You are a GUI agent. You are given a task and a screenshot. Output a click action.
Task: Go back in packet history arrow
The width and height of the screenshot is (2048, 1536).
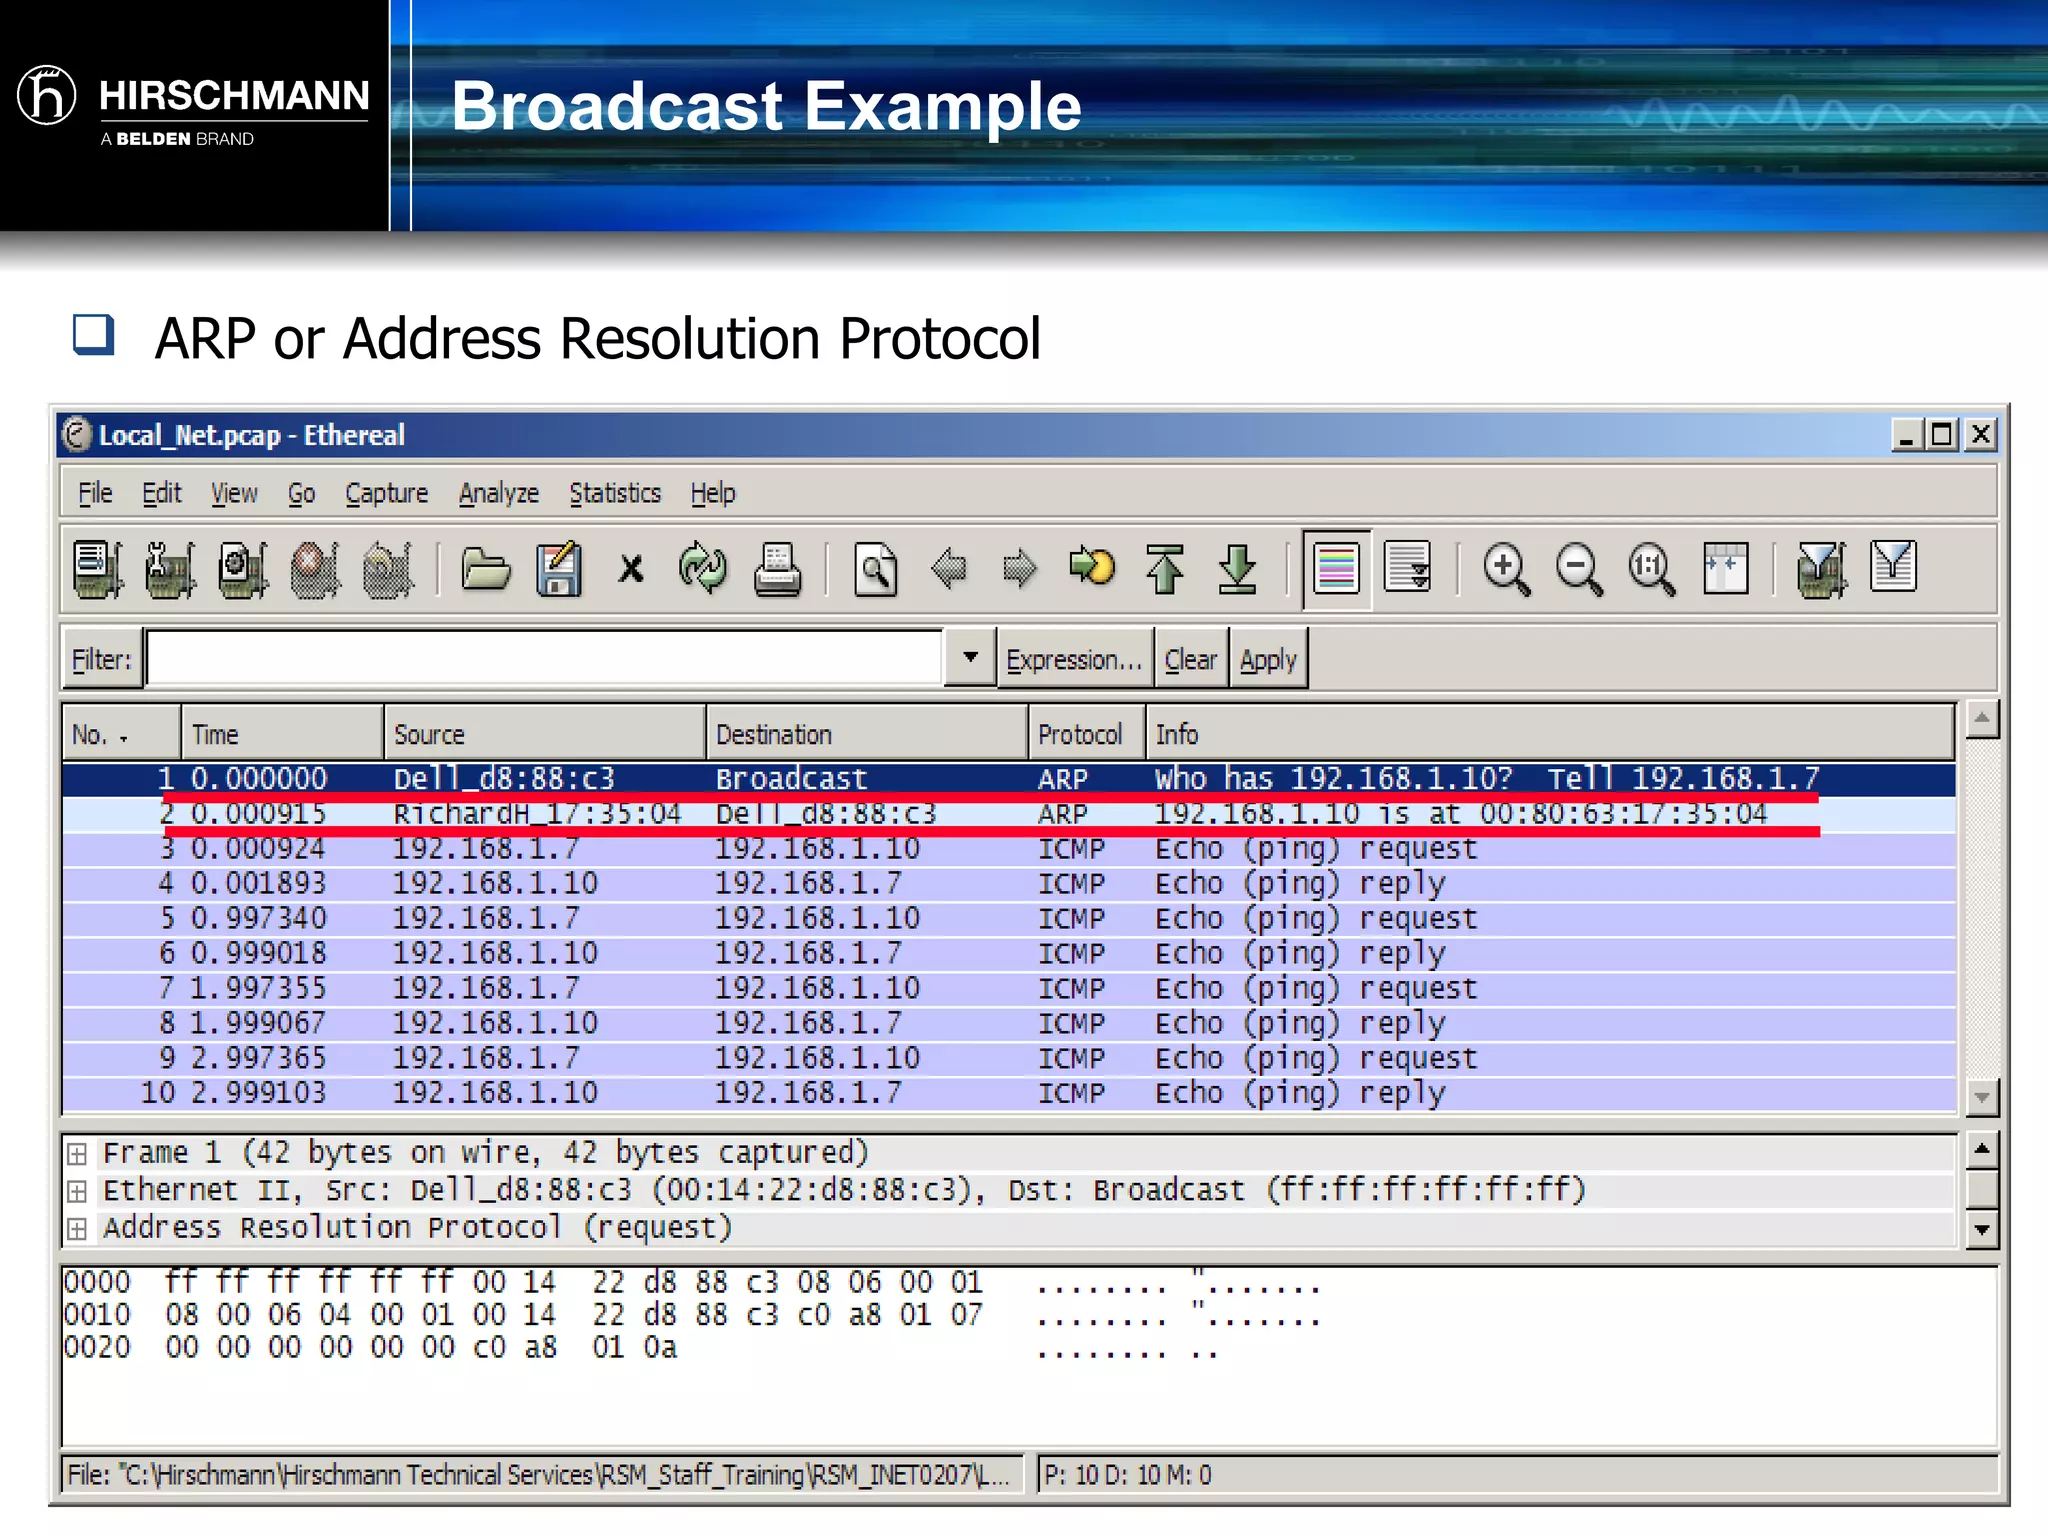[x=948, y=569]
